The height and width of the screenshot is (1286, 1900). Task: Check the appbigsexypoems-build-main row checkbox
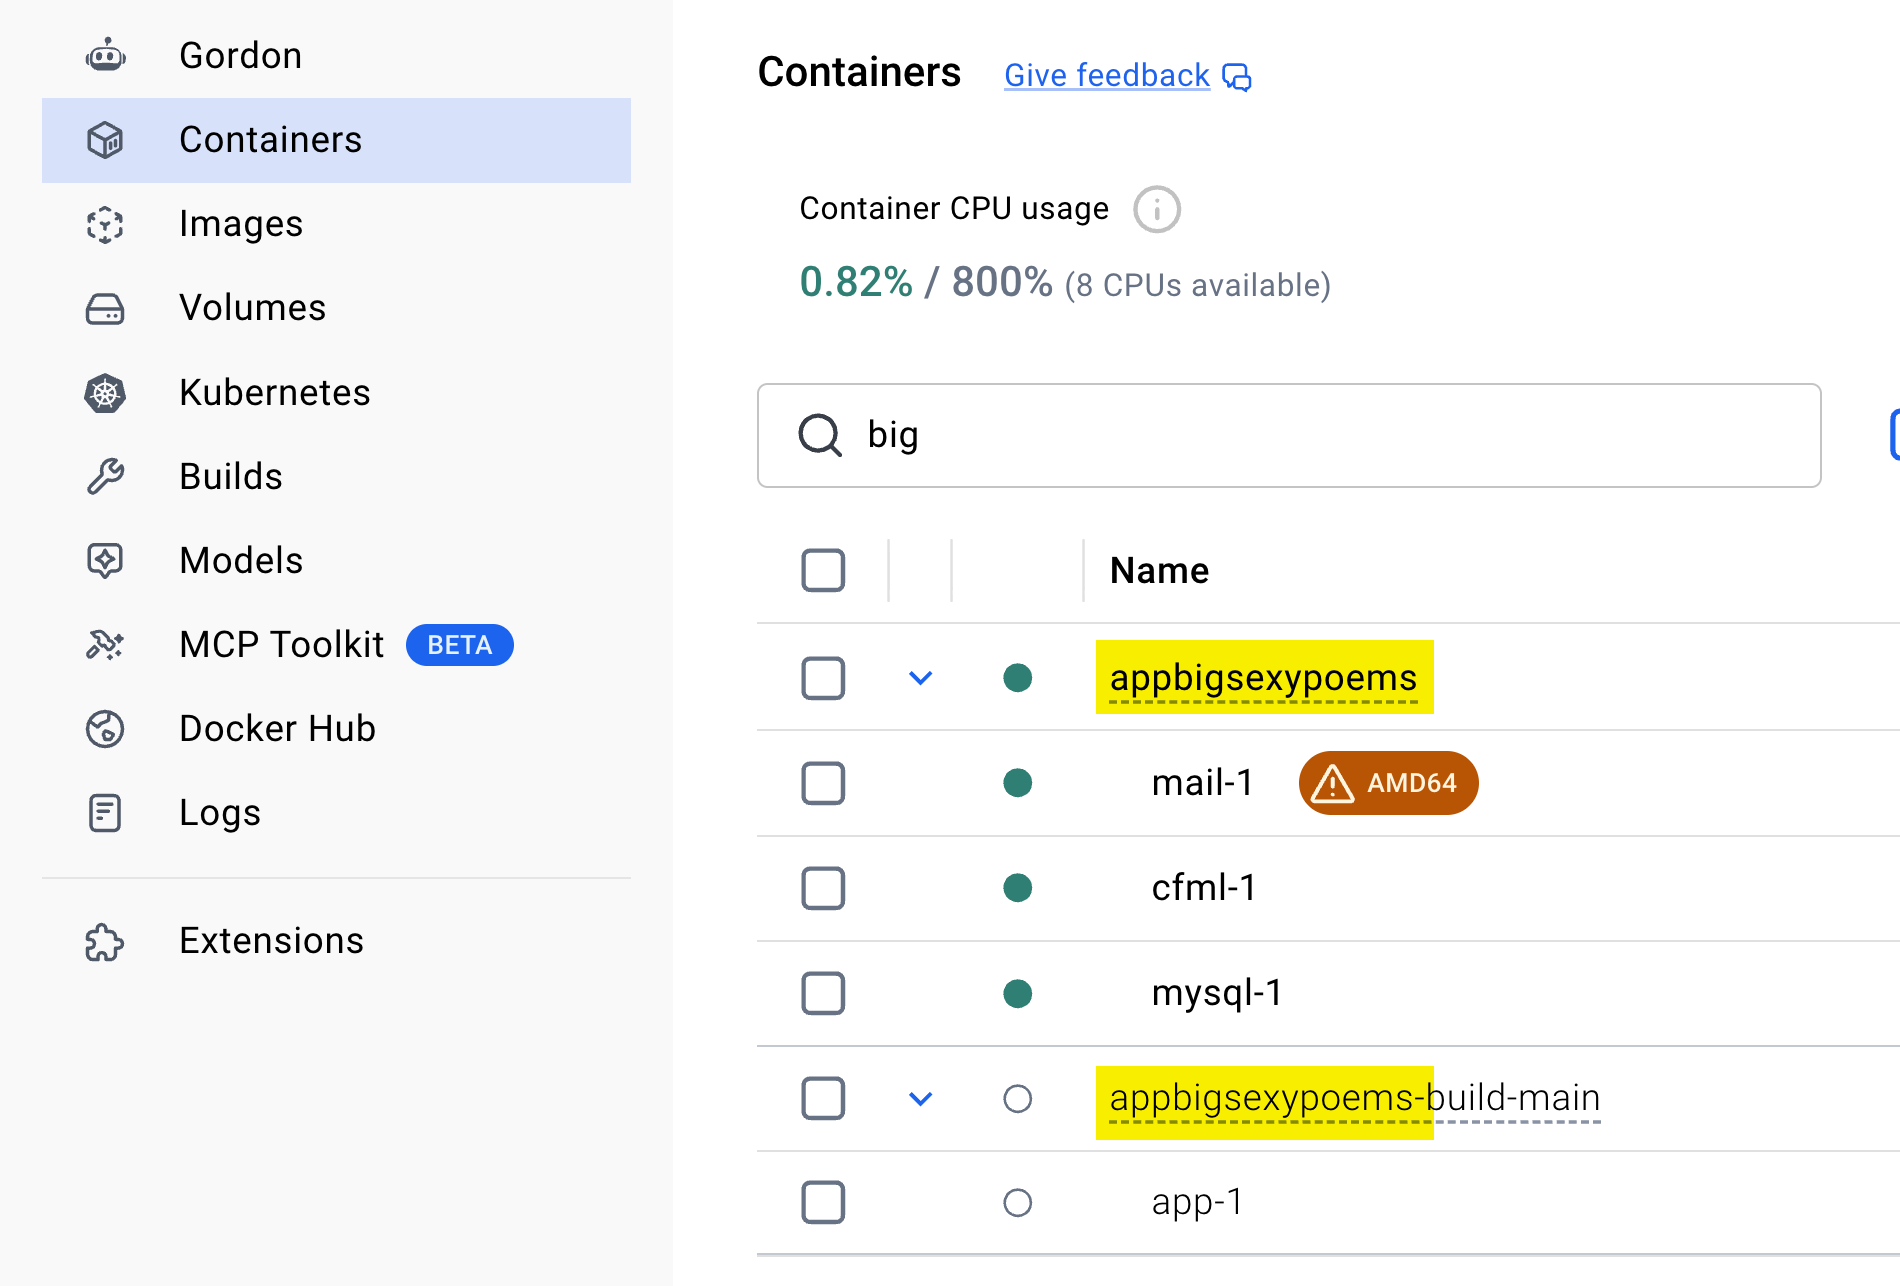coord(823,1098)
